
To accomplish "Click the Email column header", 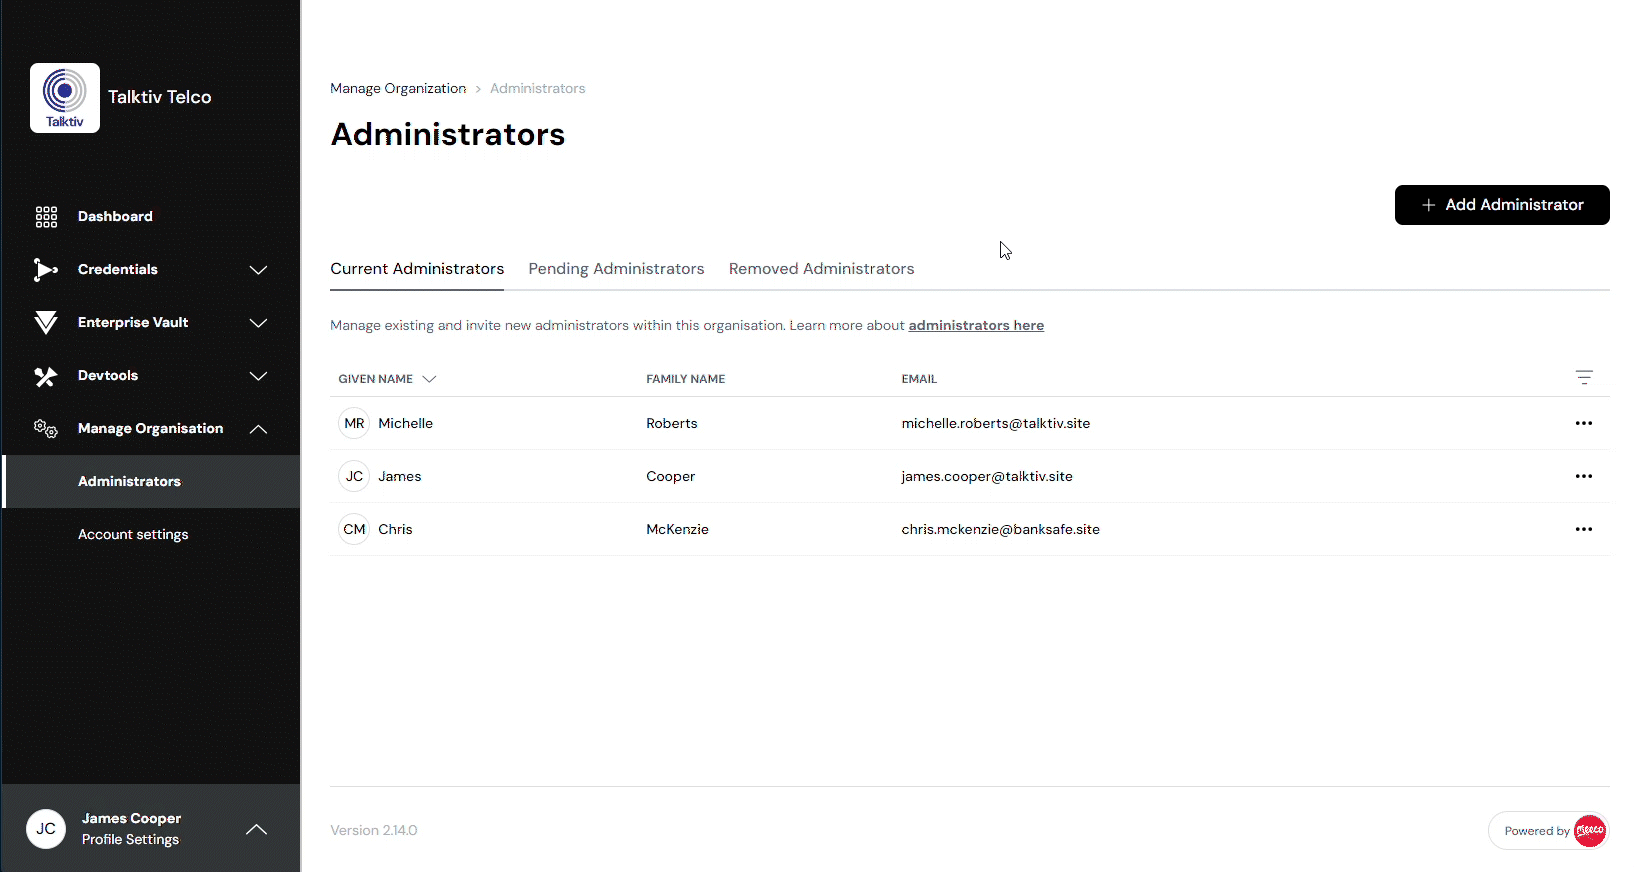I will 919,379.
